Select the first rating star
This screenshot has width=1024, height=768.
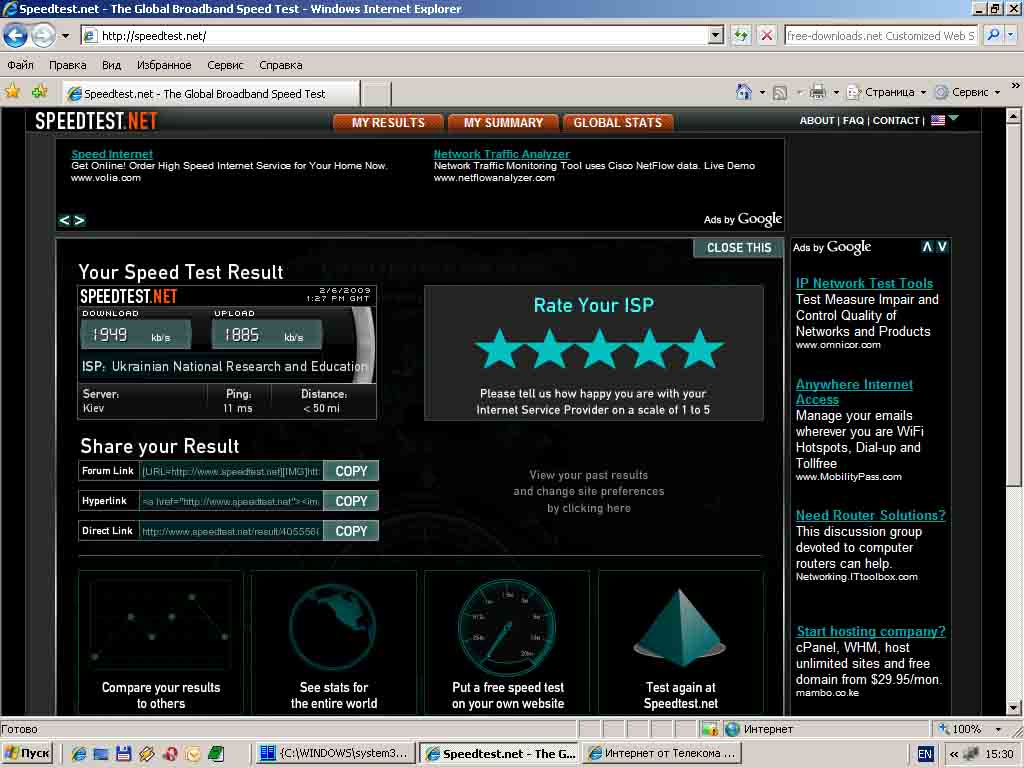coord(496,349)
